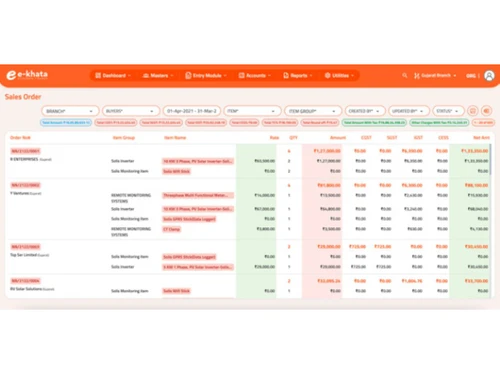Open the user profile avatar icon

point(489,76)
